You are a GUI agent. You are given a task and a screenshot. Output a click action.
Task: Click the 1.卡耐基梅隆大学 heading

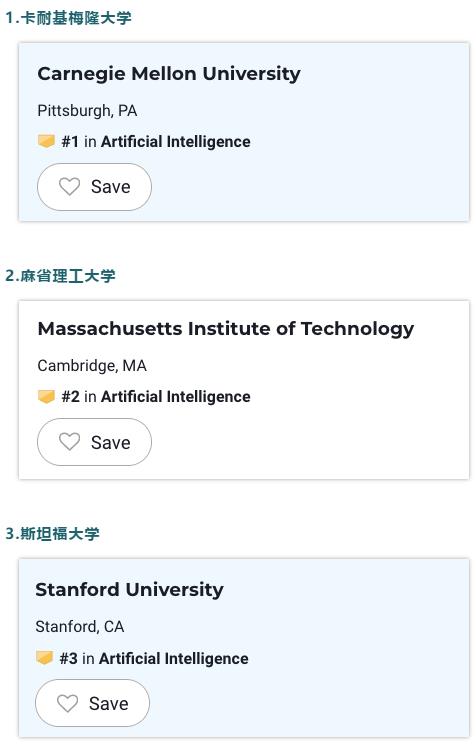coord(68,18)
